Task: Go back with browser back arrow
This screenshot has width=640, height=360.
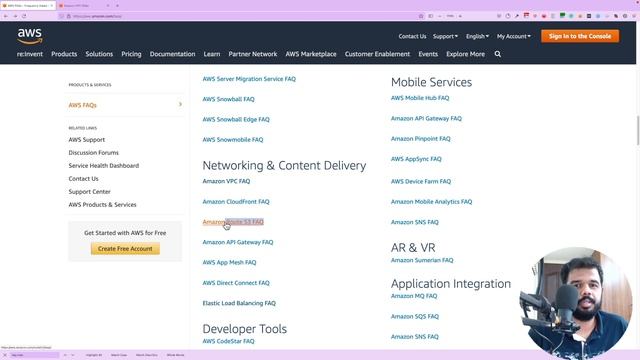Action: click(x=6, y=16)
